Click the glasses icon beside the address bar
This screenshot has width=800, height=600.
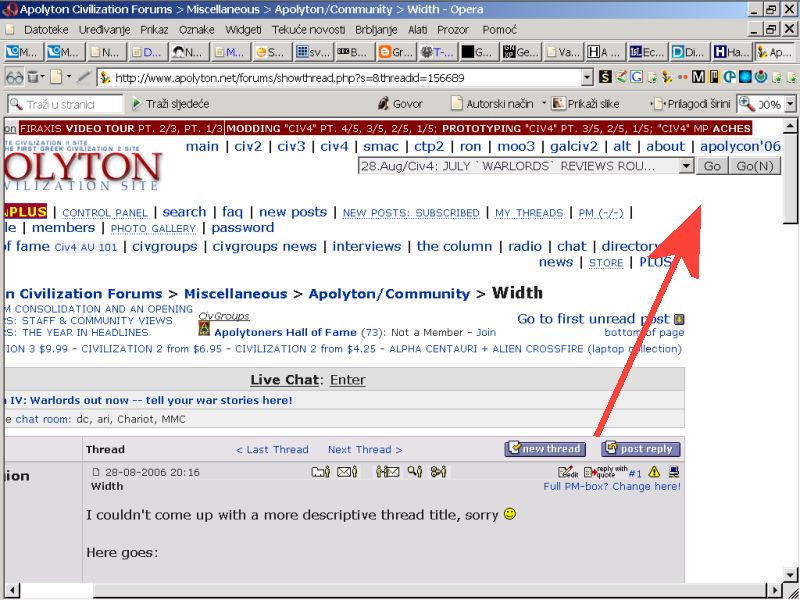point(14,78)
